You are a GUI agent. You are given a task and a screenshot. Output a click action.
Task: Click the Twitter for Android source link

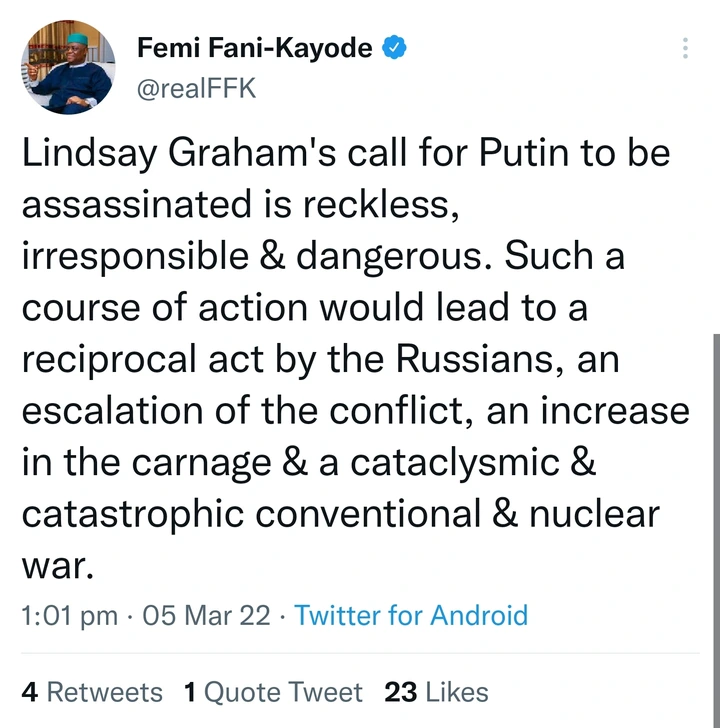411,615
